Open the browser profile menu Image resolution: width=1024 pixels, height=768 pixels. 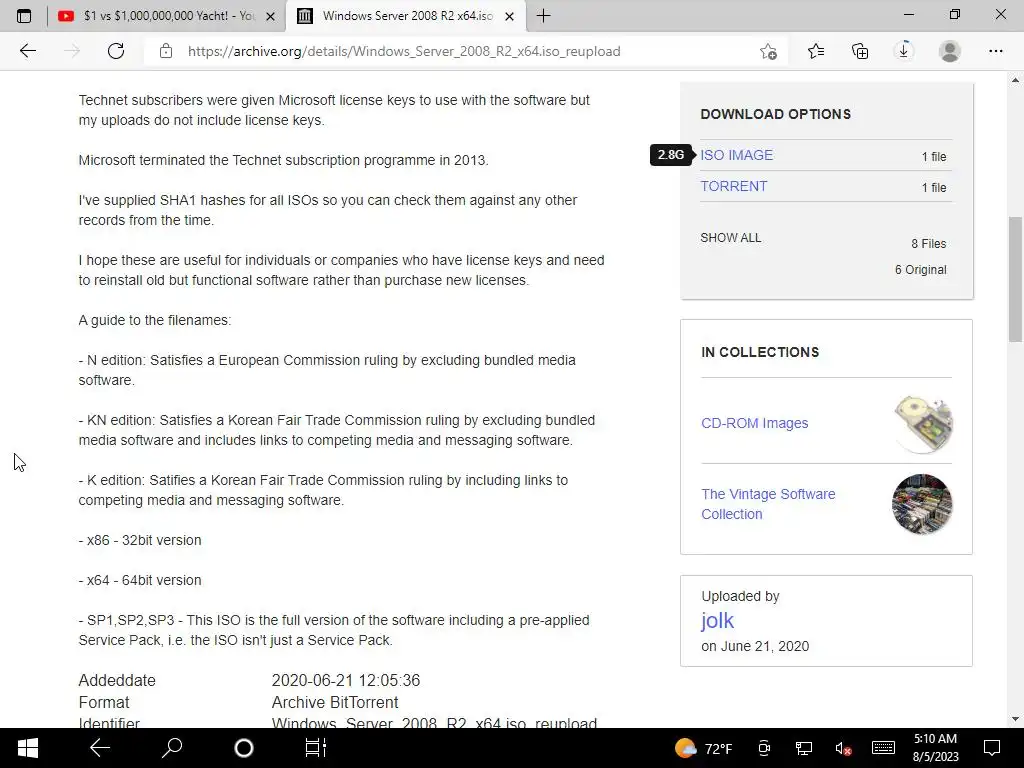950,51
